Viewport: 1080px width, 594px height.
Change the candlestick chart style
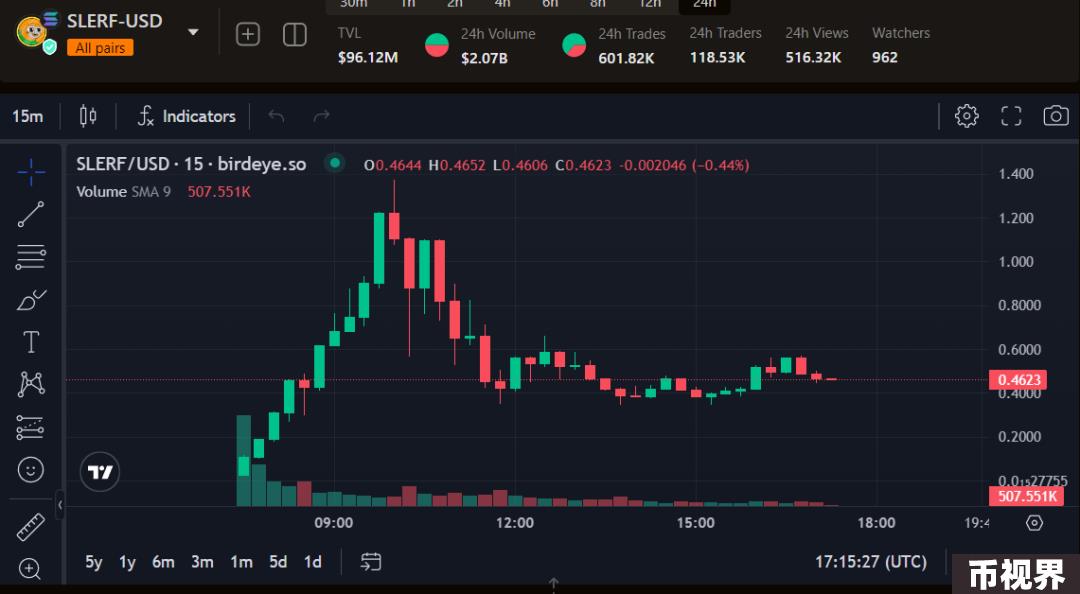pyautogui.click(x=88, y=116)
